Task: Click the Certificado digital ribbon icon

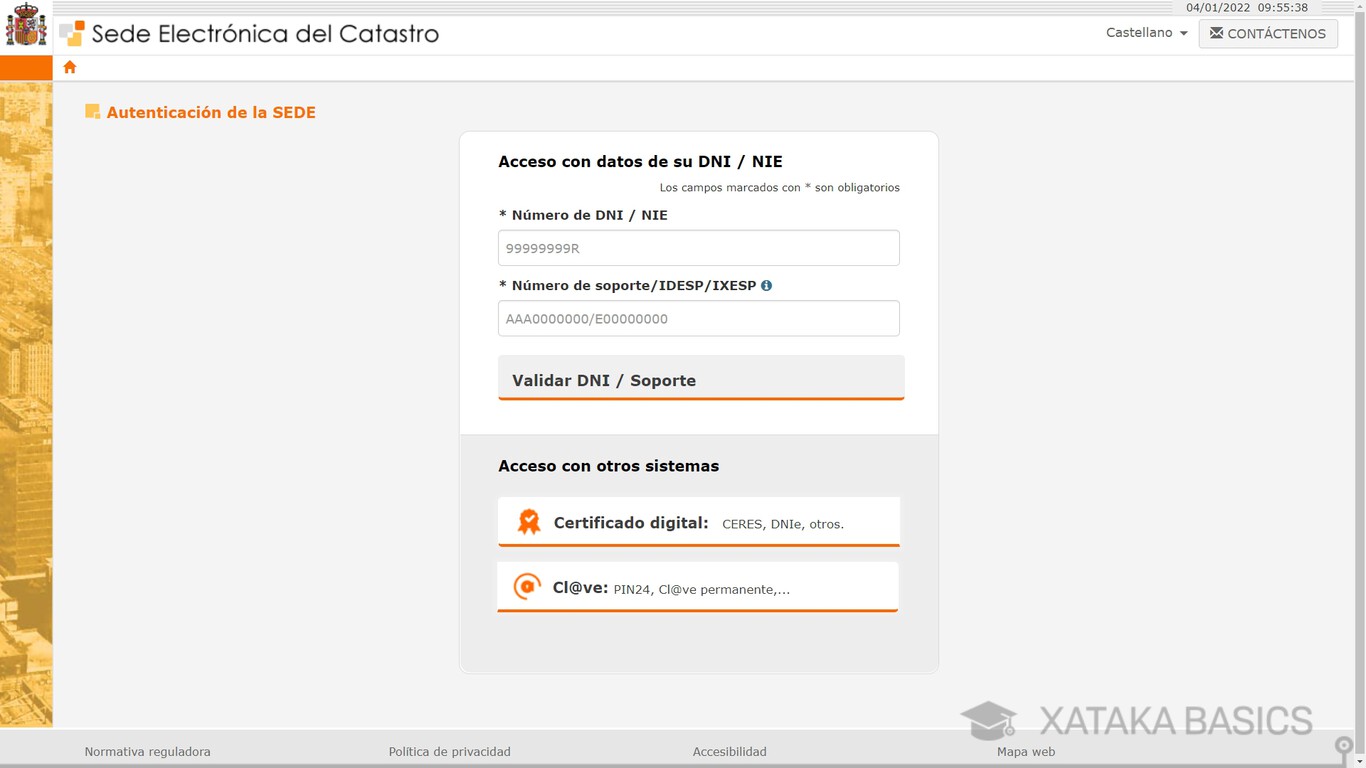Action: tap(528, 521)
